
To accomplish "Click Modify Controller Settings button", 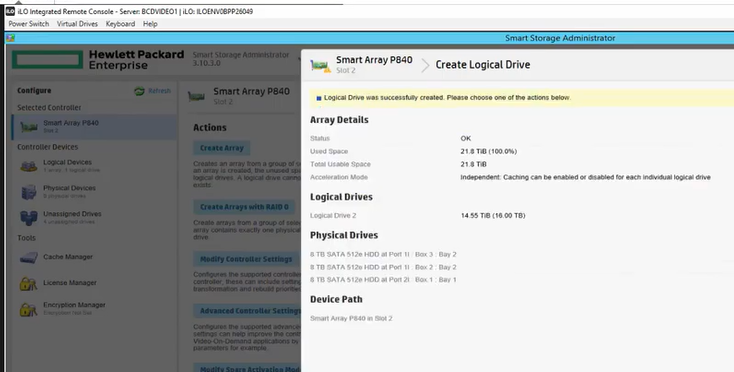I will click(x=246, y=259).
